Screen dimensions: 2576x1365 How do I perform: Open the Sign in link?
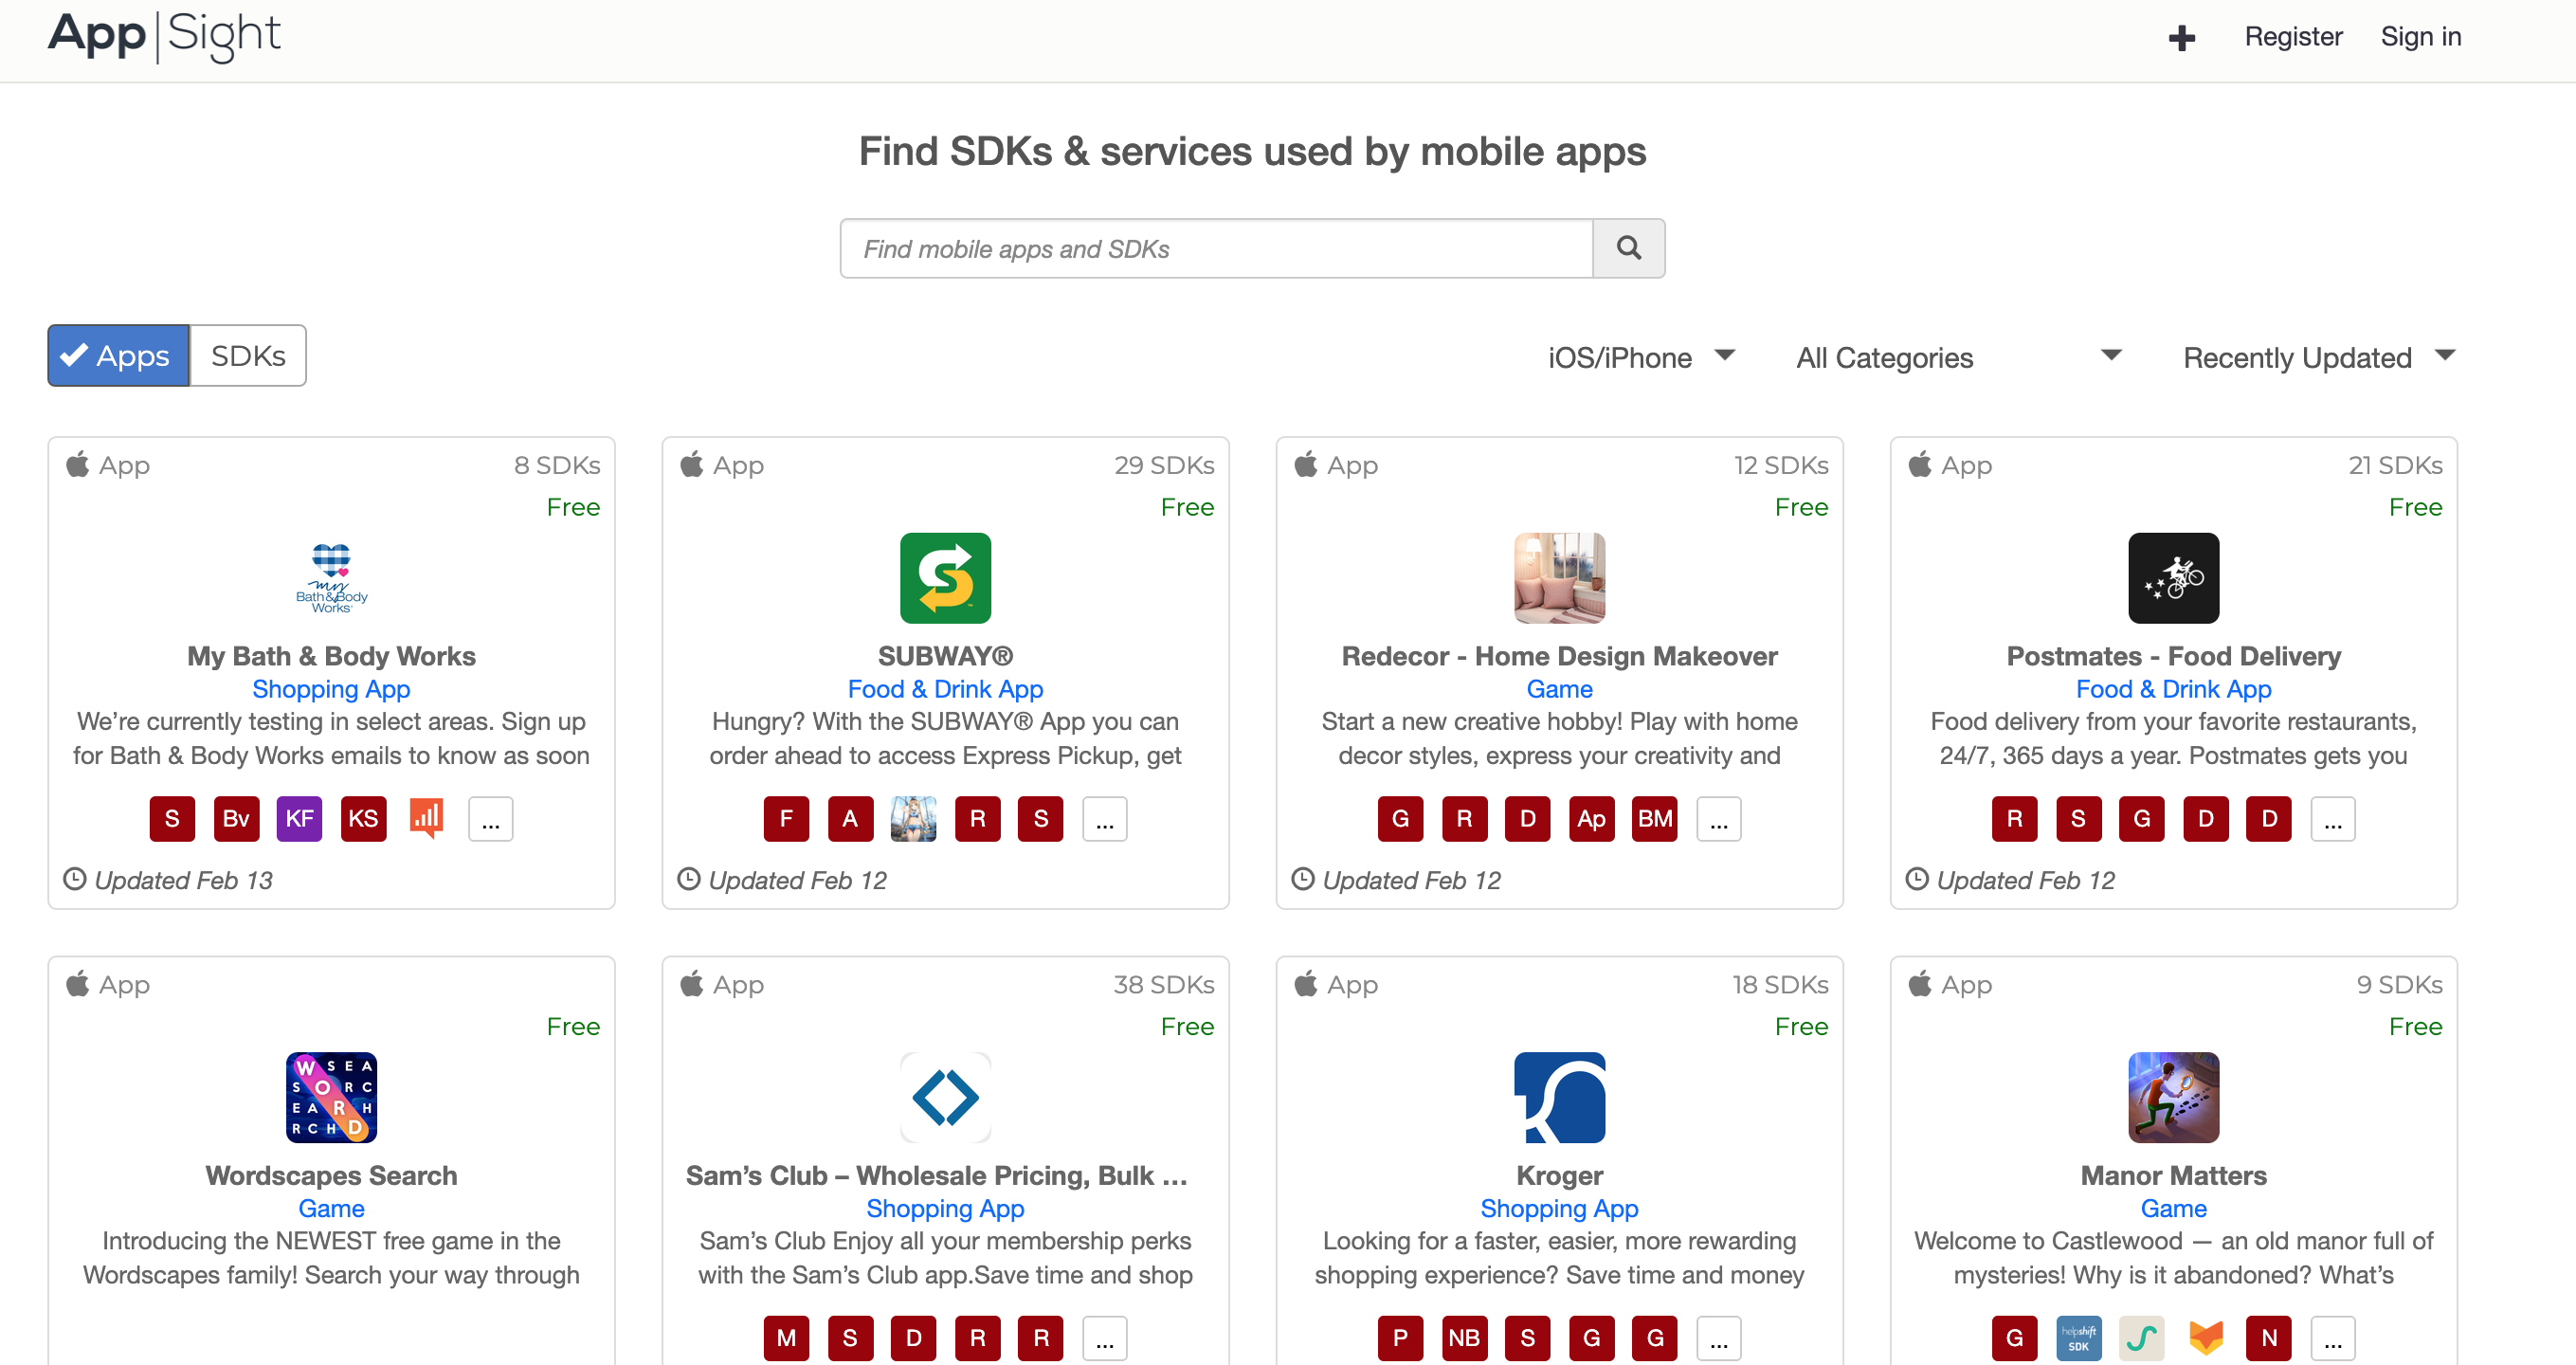click(x=2420, y=37)
